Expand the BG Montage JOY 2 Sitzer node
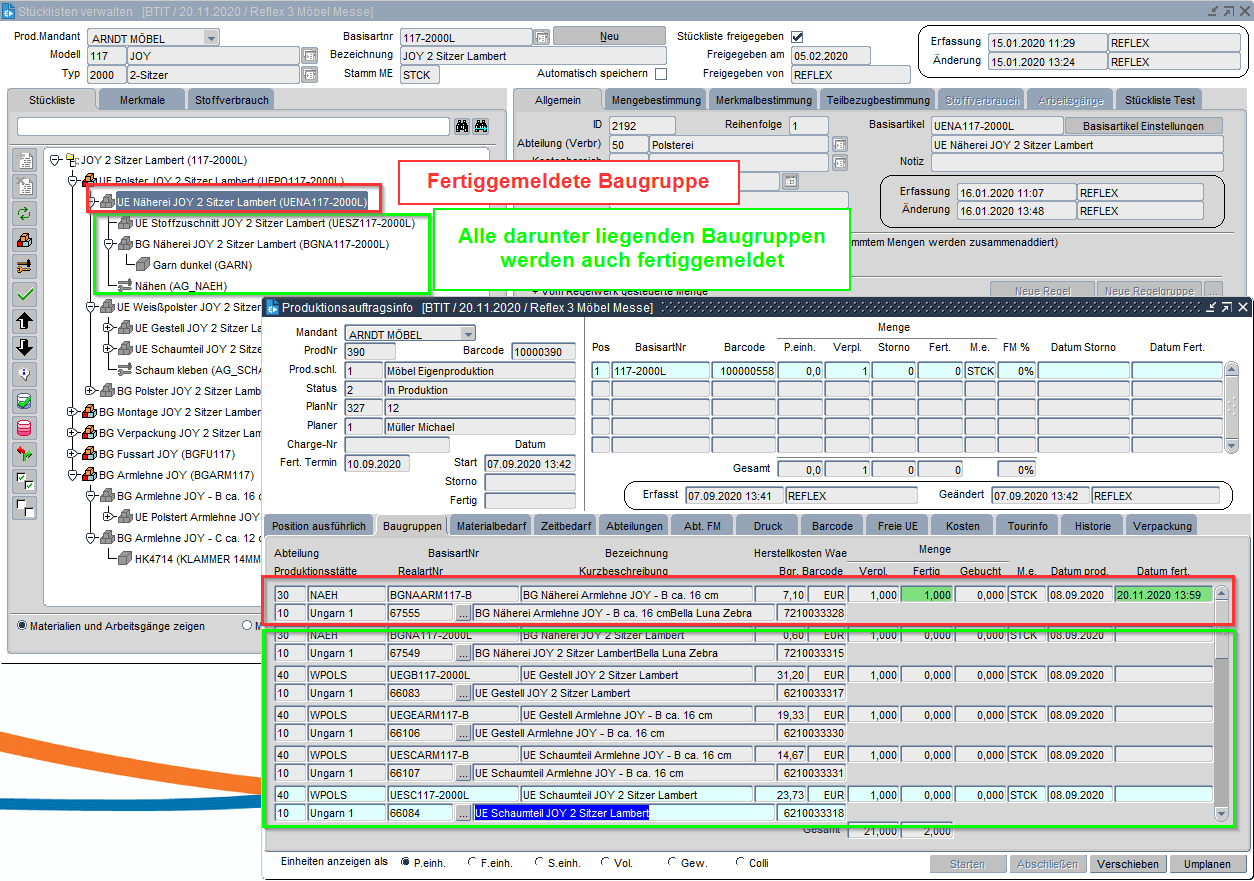The height and width of the screenshot is (881, 1254). click(72, 412)
